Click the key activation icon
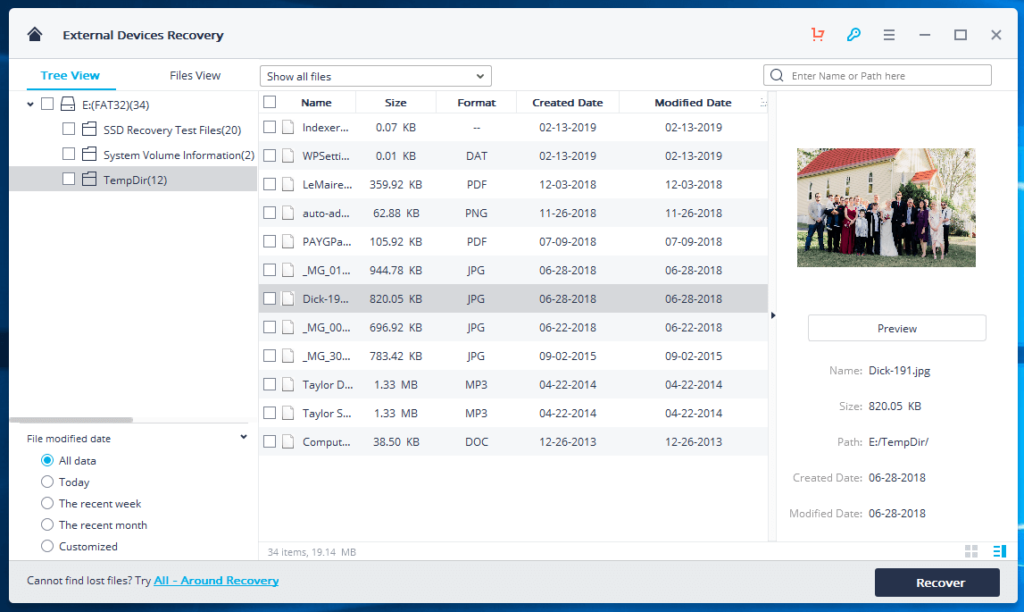The width and height of the screenshot is (1024, 612). [853, 34]
